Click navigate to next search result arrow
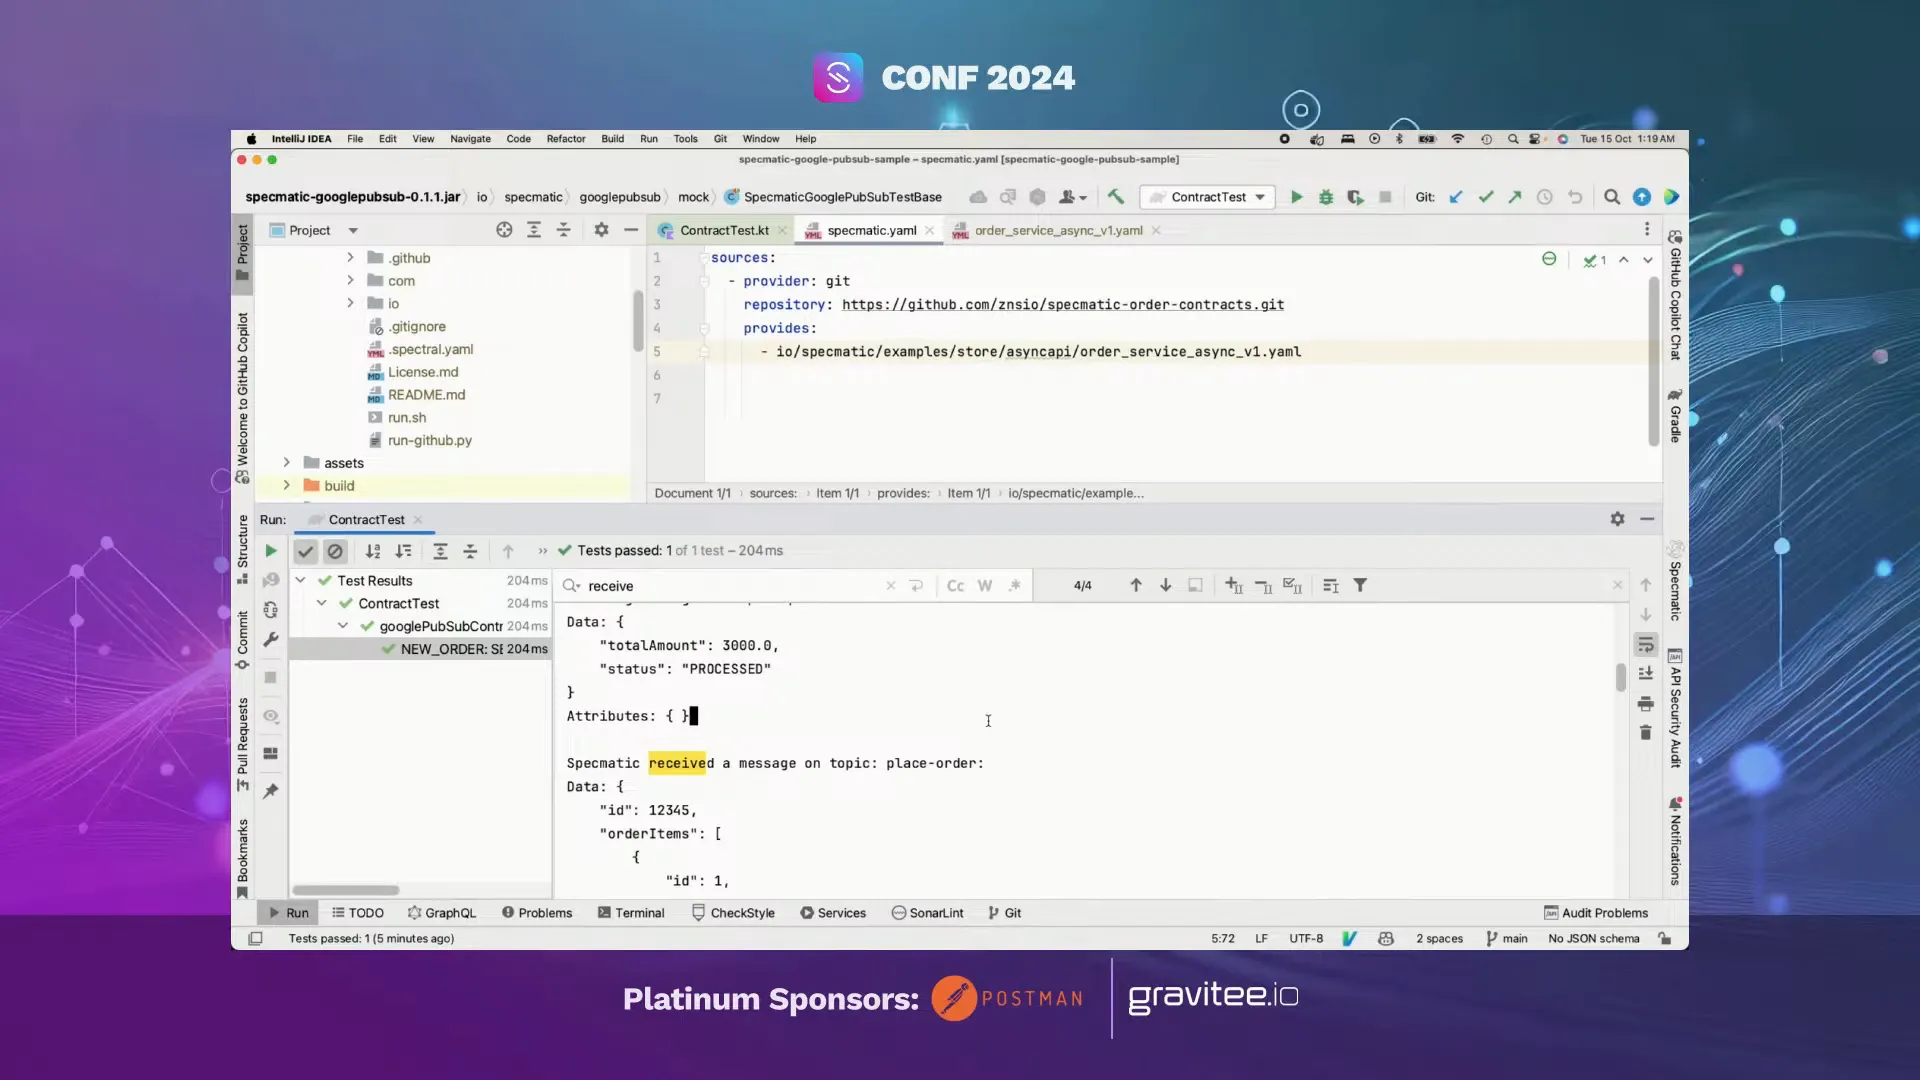 (1166, 584)
